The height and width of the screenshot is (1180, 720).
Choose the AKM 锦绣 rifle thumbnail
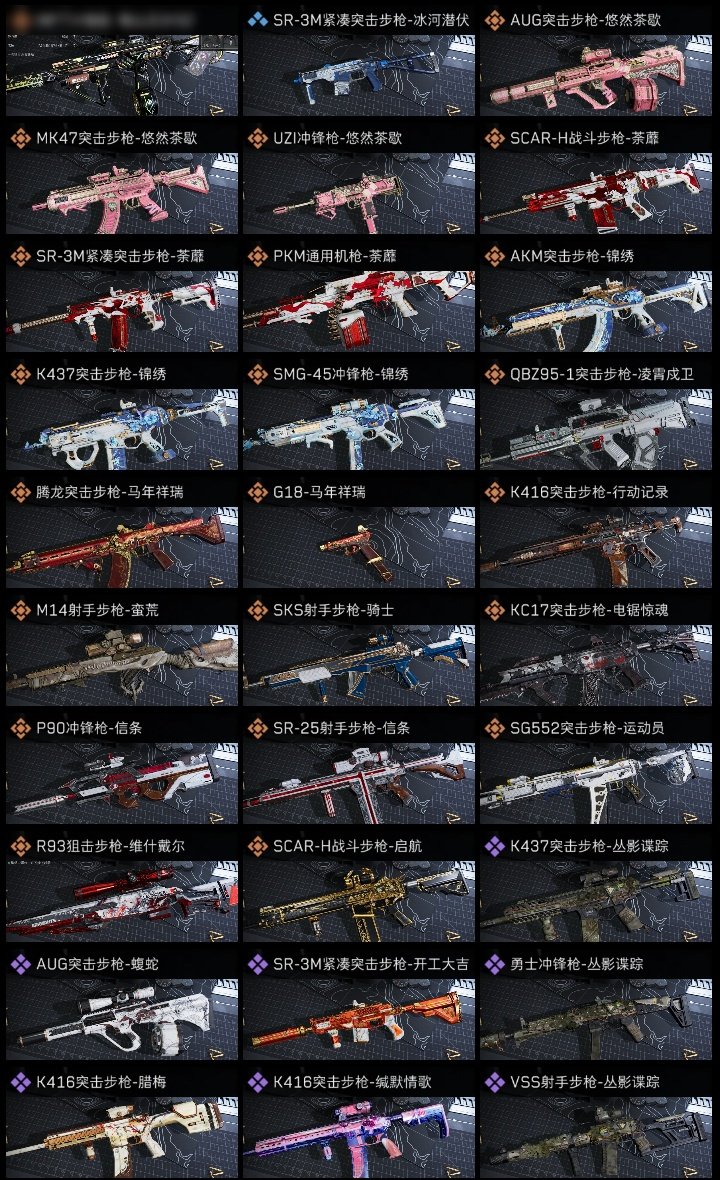coord(596,312)
